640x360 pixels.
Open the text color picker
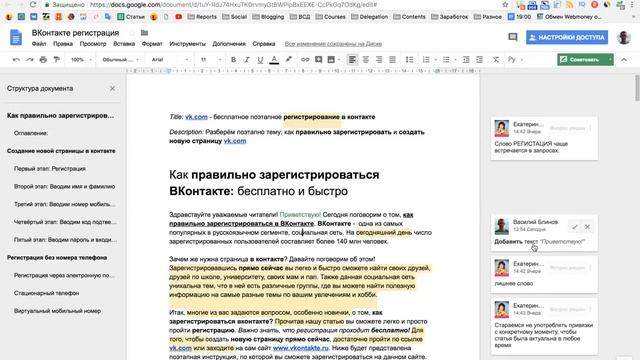(x=274, y=60)
